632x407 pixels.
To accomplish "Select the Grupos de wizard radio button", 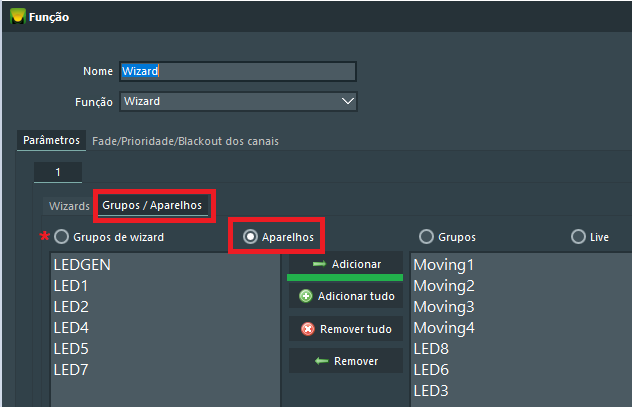I will pos(61,237).
